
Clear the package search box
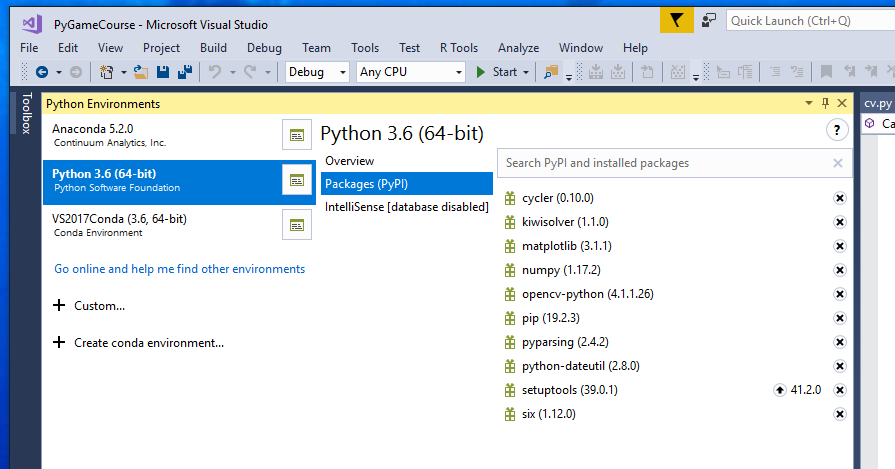837,163
